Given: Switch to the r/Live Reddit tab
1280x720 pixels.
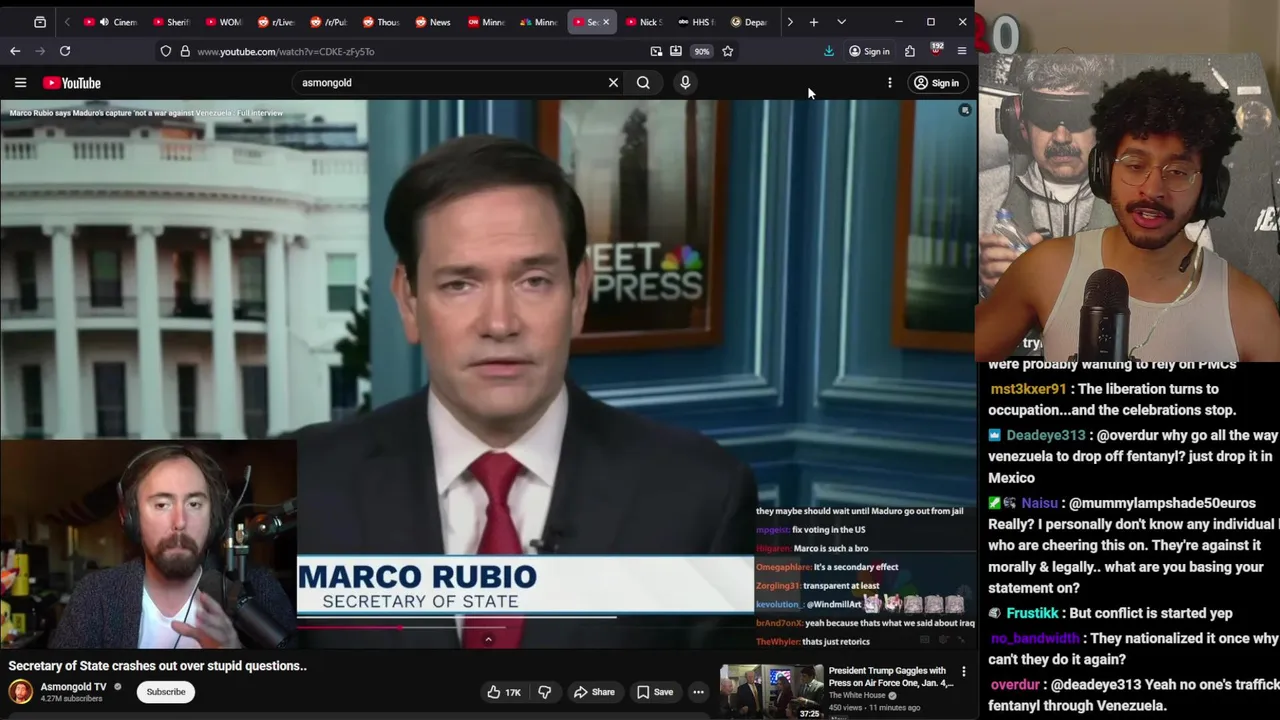Looking at the screenshot, I should (x=275, y=22).
